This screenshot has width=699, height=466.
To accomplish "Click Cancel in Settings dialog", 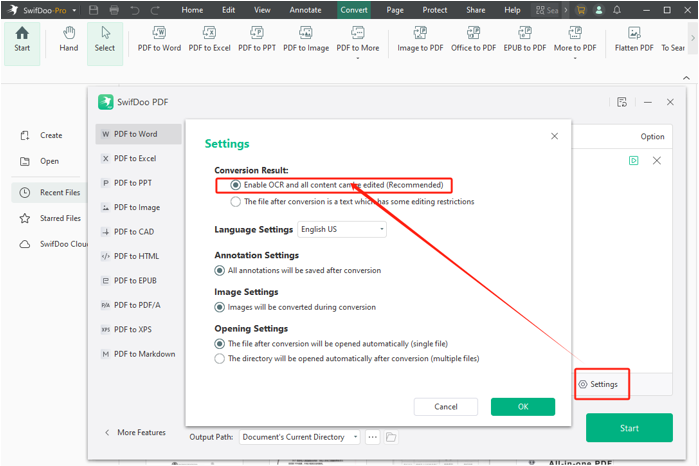I will [x=446, y=407].
